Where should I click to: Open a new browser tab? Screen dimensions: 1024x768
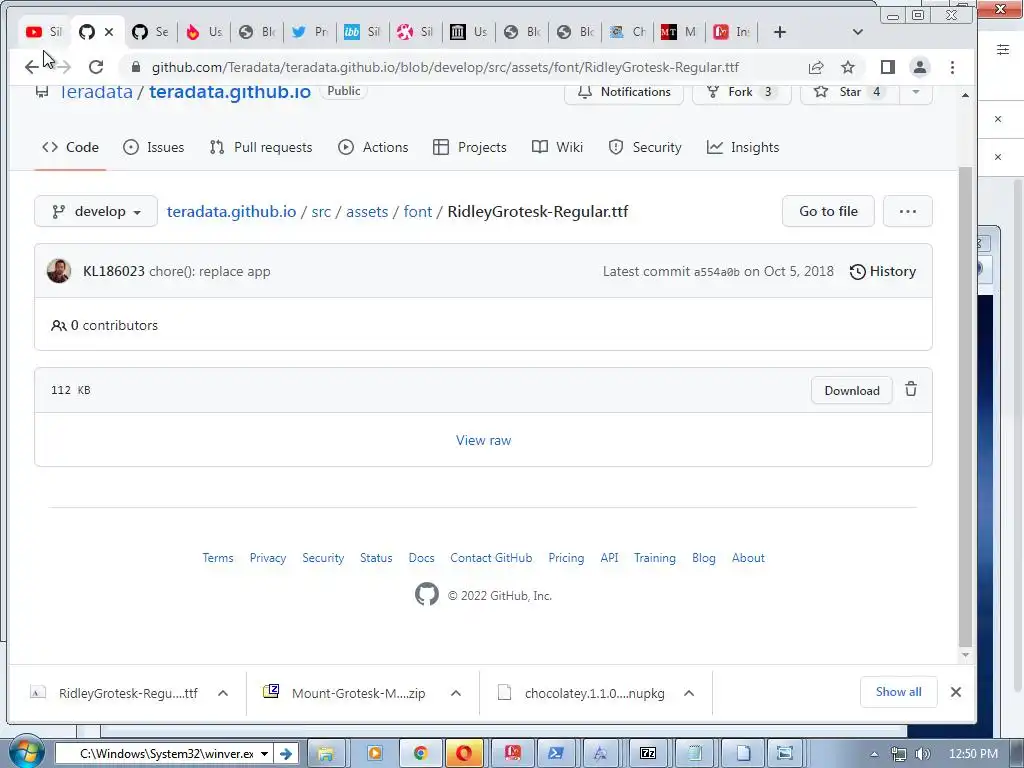780,32
